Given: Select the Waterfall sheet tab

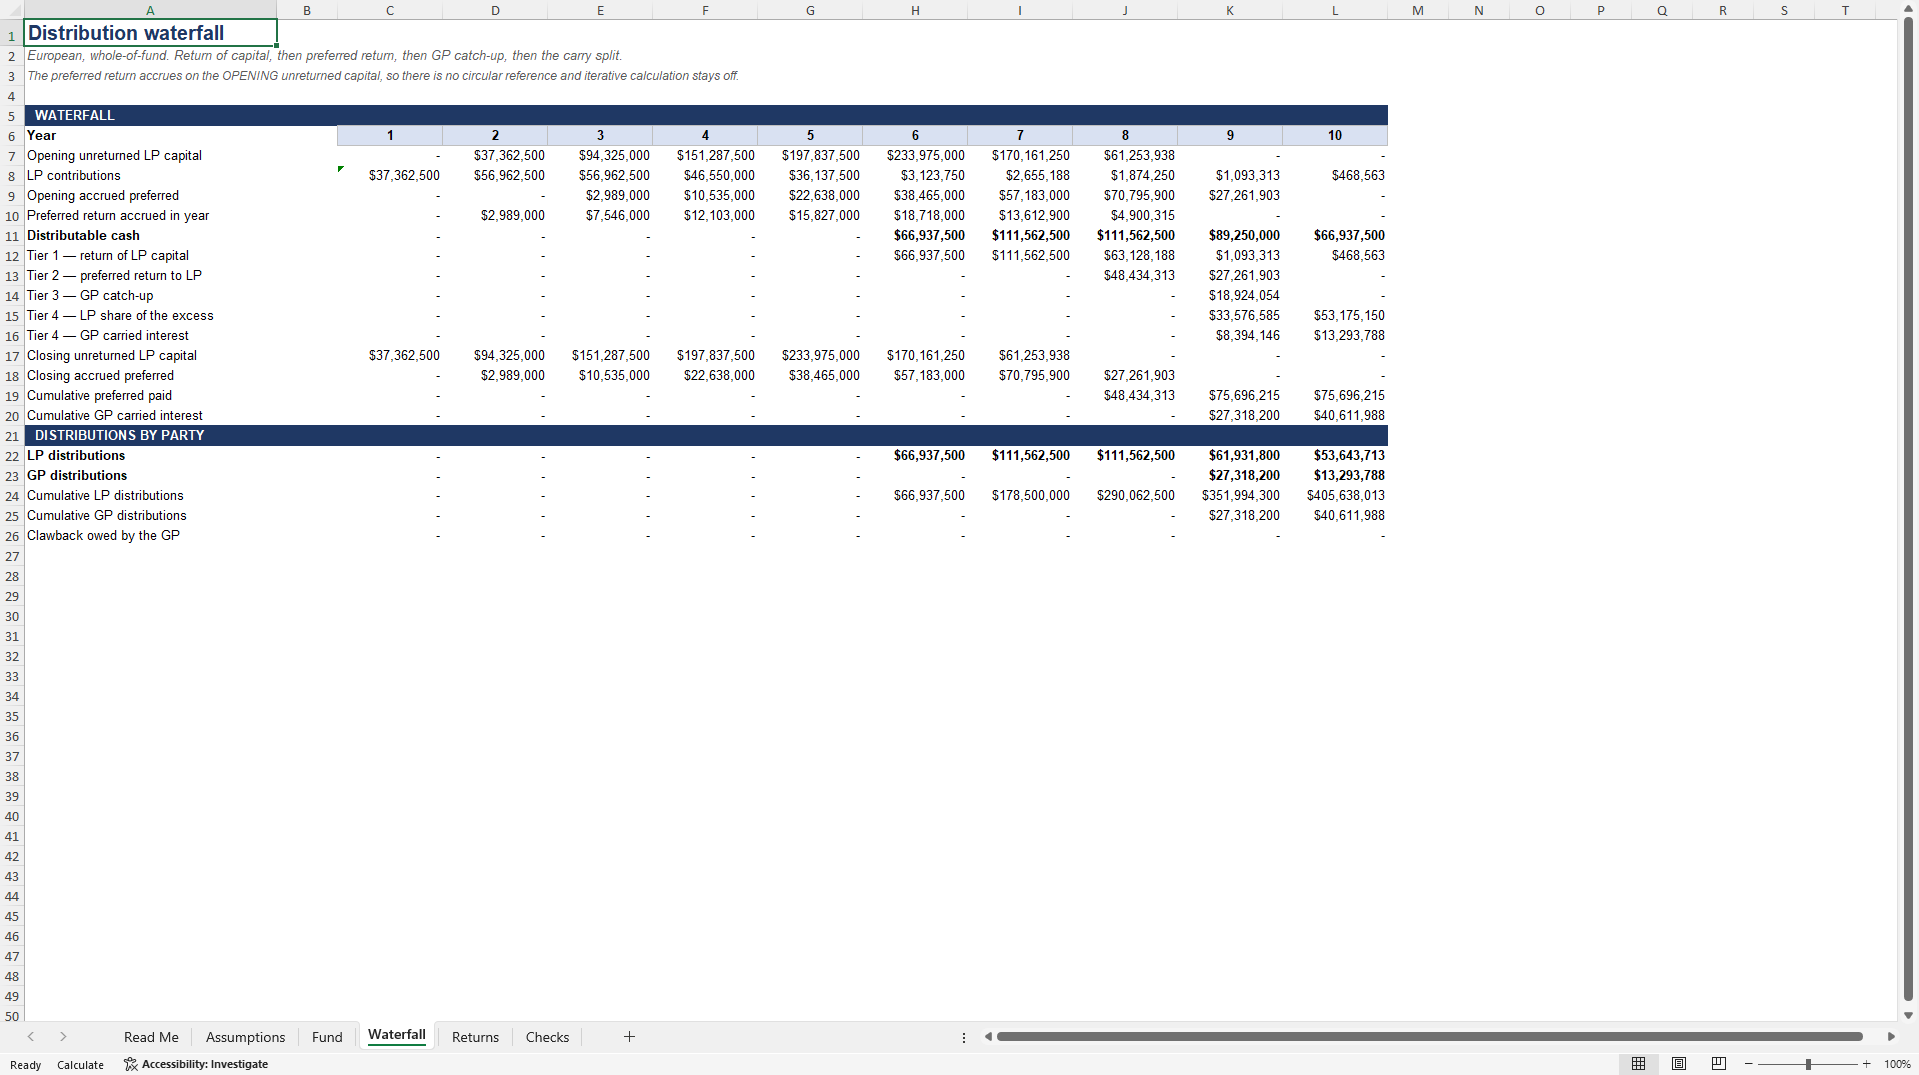Looking at the screenshot, I should (396, 1035).
